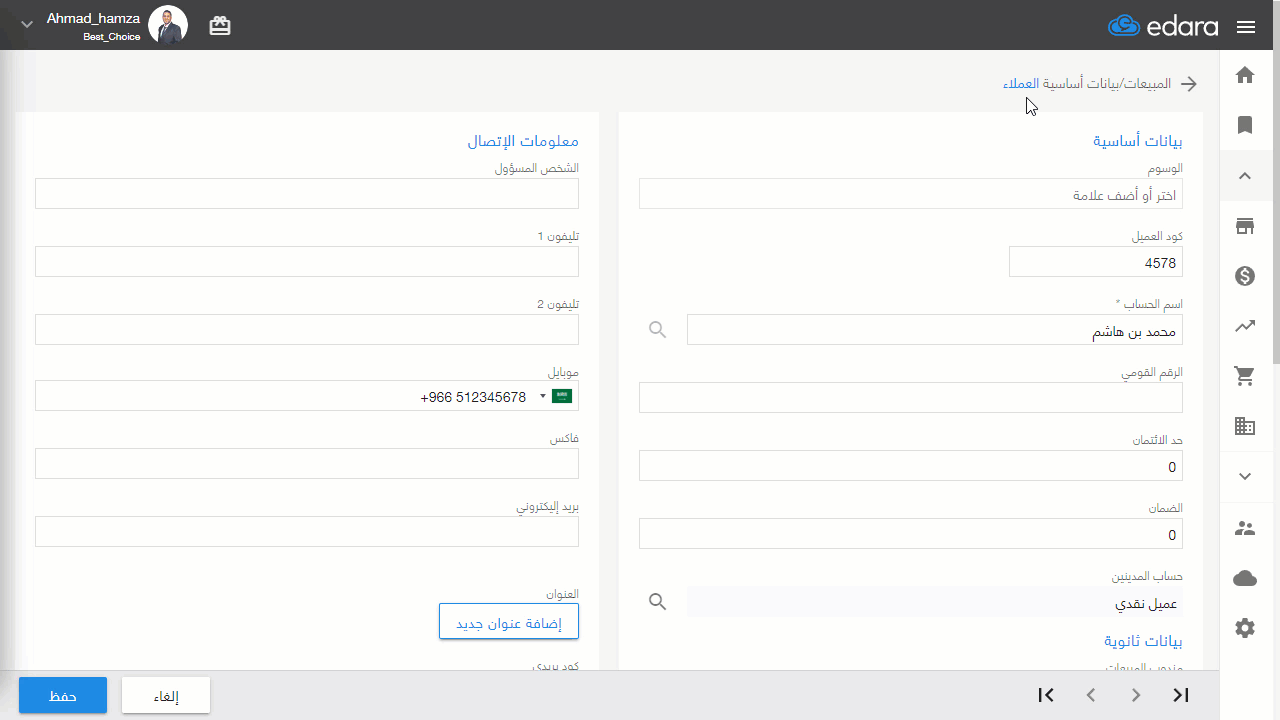Image resolution: width=1280 pixels, height=720 pixels.
Task: Click the search icon beside اسم الحساب
Action: (657, 329)
